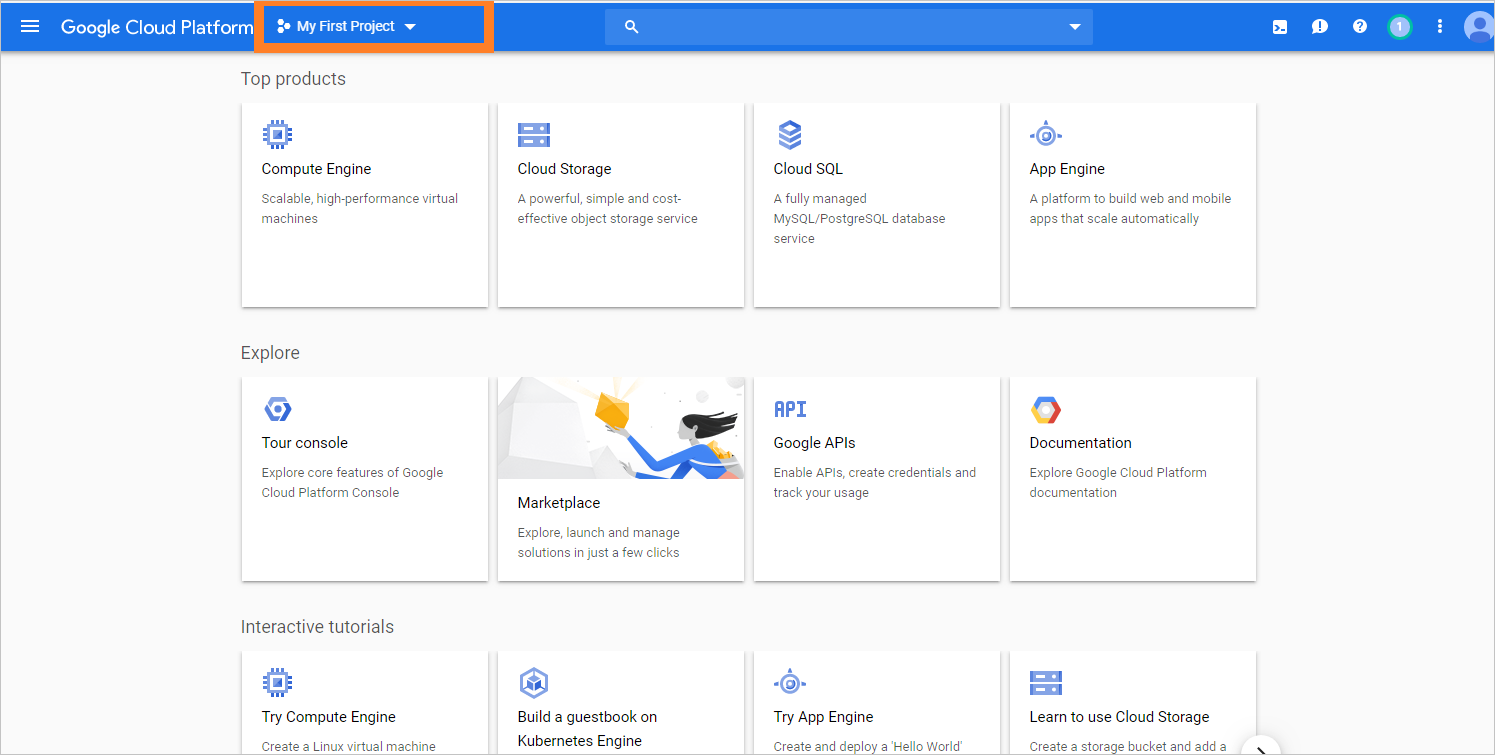Click the Try Compute Engine chip icon
This screenshot has width=1495, height=755.
[277, 683]
